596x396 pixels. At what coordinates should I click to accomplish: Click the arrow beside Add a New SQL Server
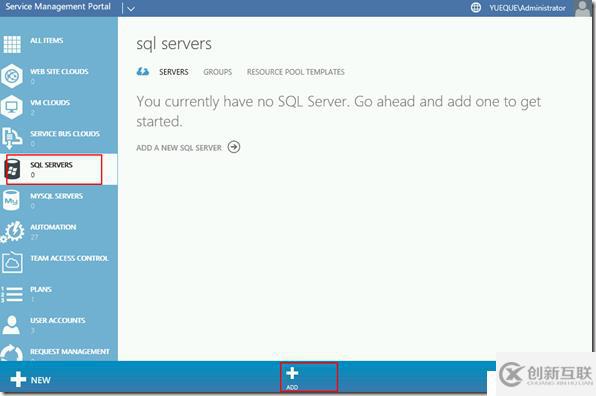(x=234, y=147)
